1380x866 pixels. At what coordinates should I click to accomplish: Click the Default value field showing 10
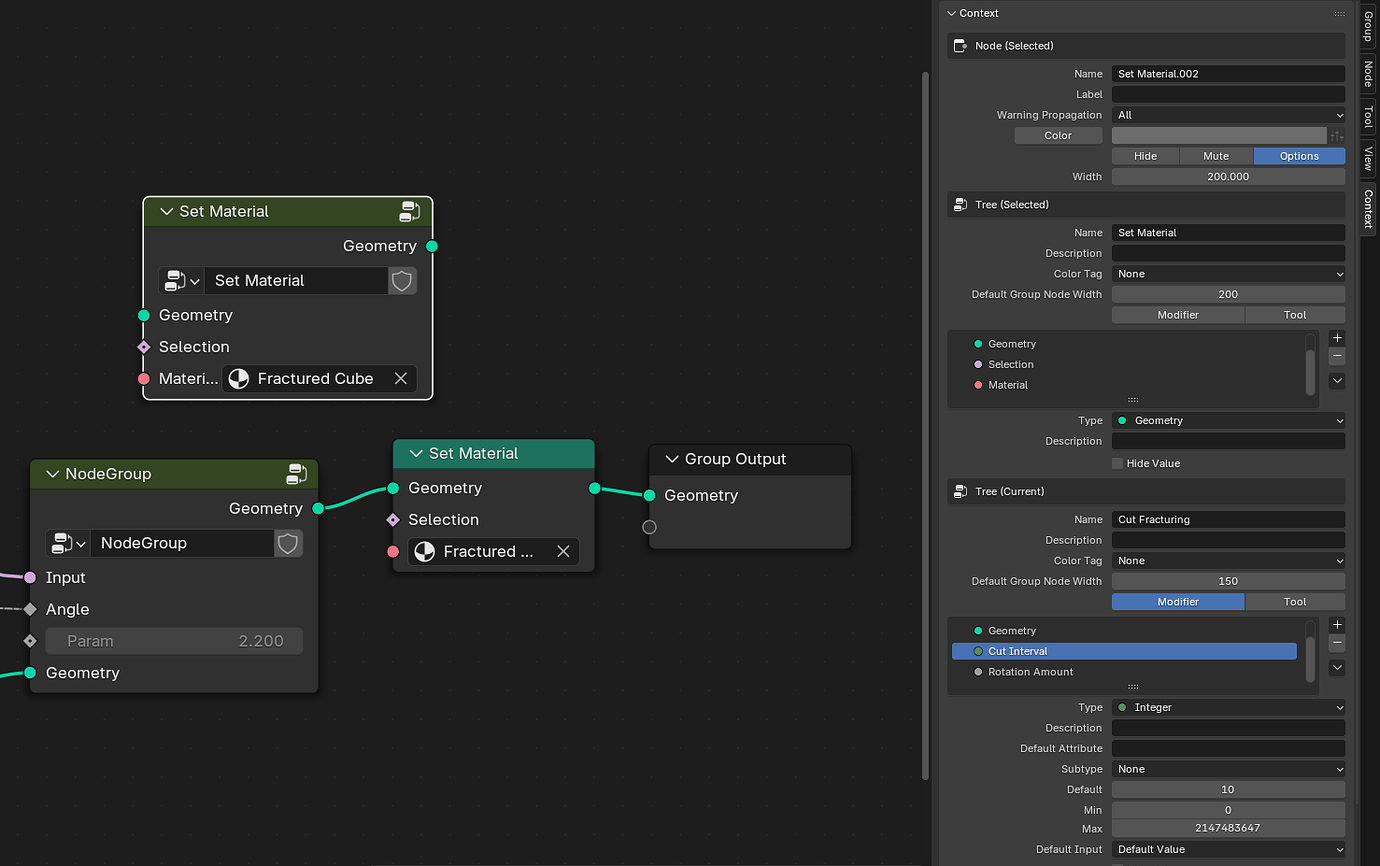click(1228, 790)
